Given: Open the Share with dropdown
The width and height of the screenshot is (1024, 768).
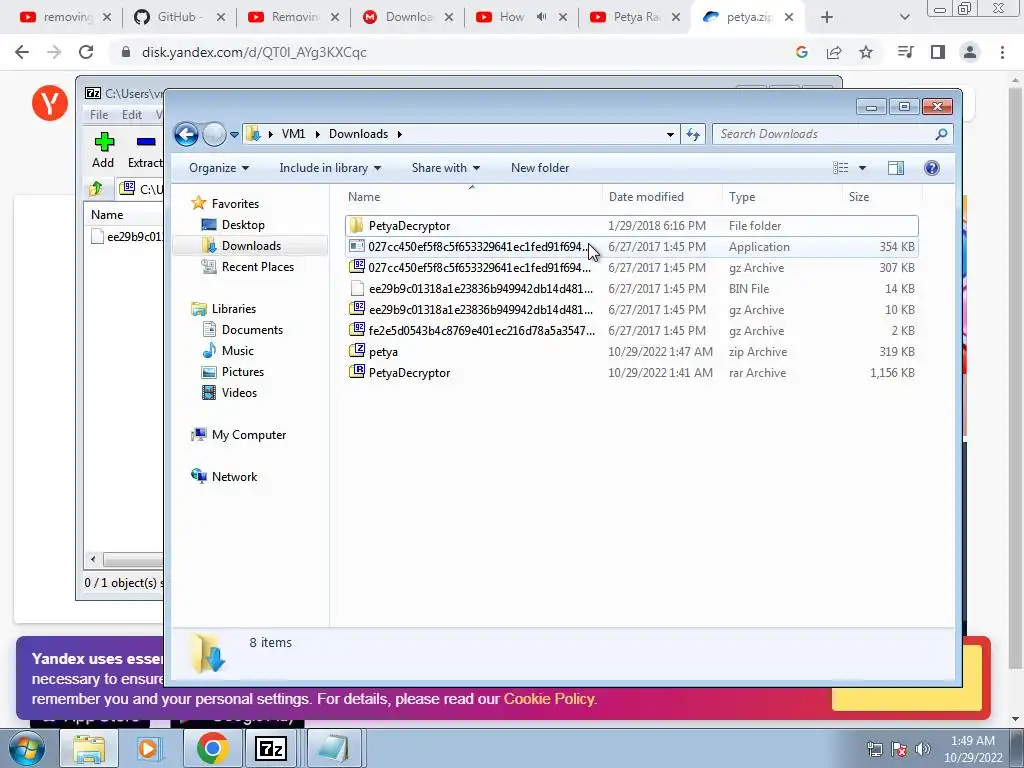Looking at the screenshot, I should (x=445, y=168).
